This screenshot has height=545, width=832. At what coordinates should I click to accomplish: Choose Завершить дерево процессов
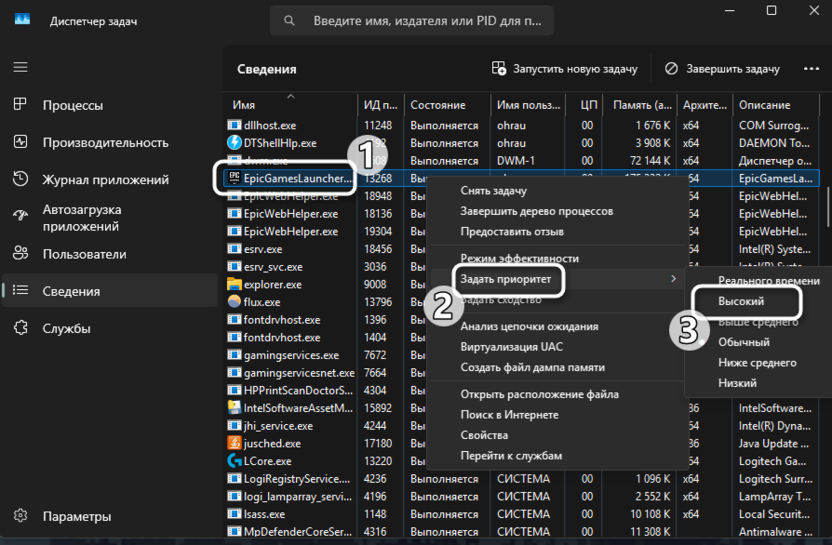[557, 211]
